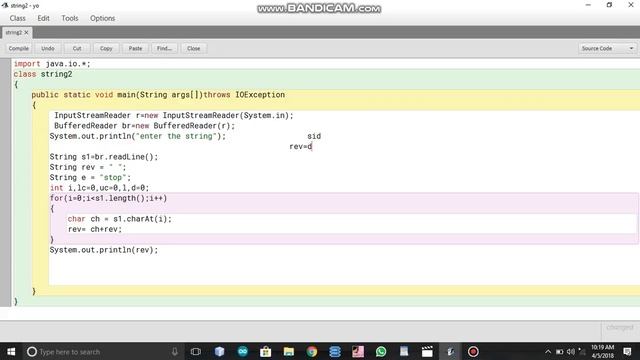Screen dimensions: 640x360
Task: Click the Compile button
Action: pyautogui.click(x=19, y=48)
